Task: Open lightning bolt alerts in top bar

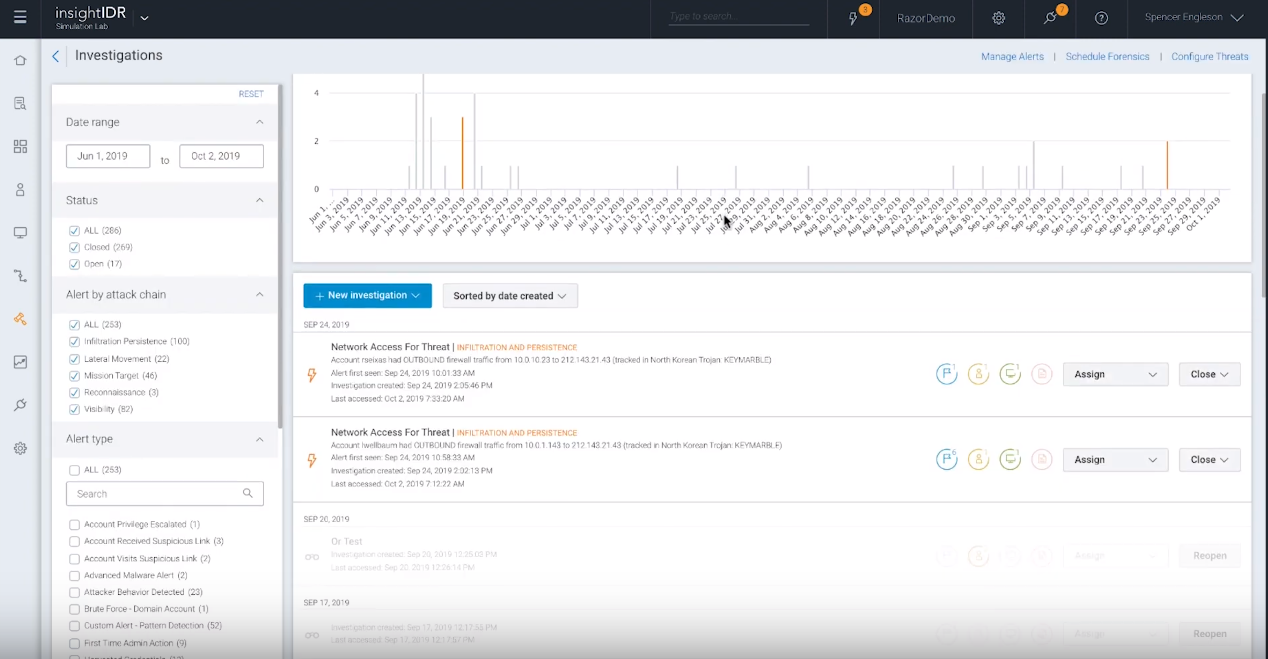Action: click(854, 18)
